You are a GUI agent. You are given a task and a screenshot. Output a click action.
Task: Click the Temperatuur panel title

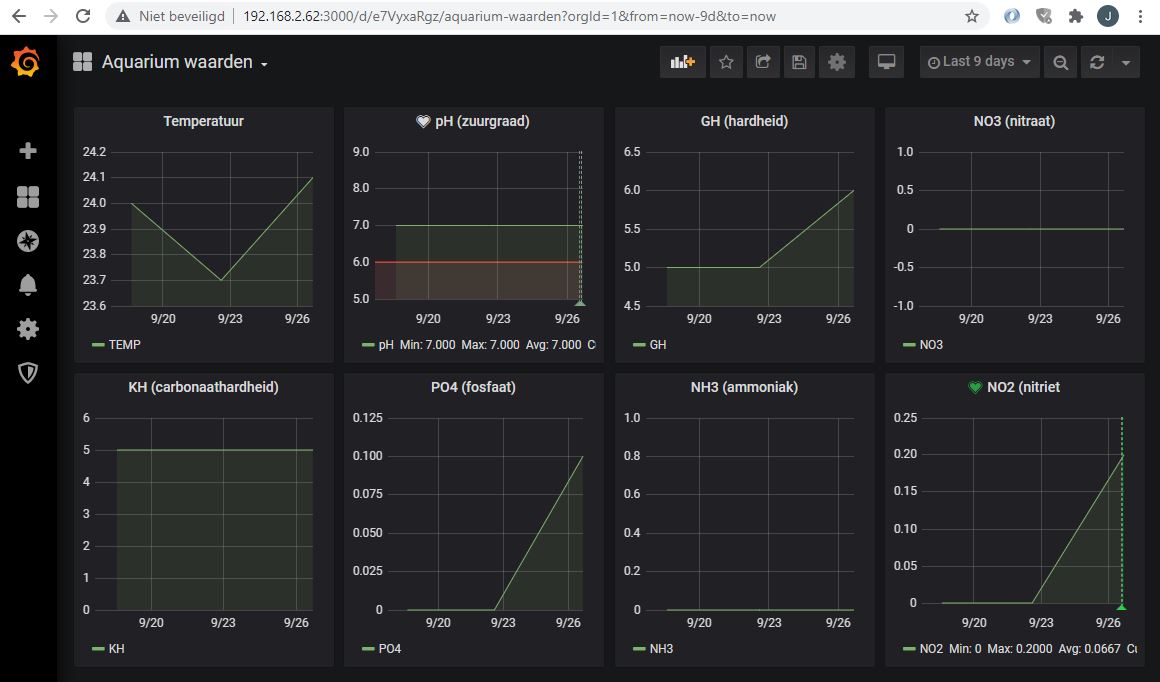coord(203,121)
